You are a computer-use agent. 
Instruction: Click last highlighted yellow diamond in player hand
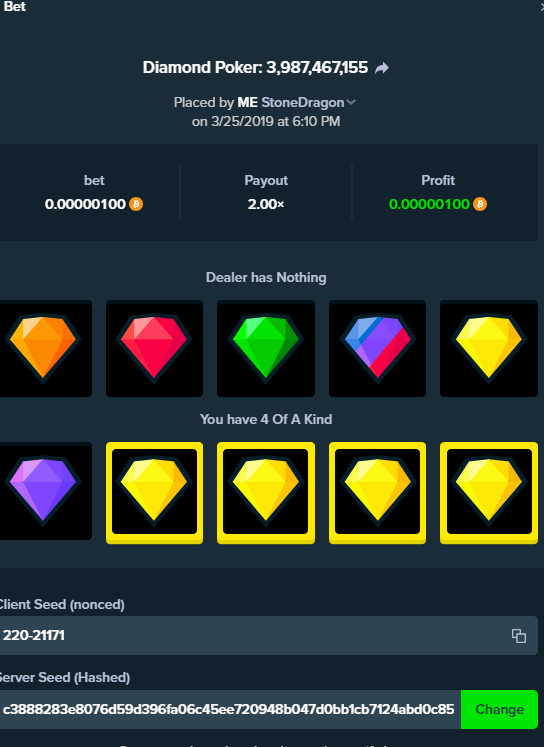pos(489,493)
